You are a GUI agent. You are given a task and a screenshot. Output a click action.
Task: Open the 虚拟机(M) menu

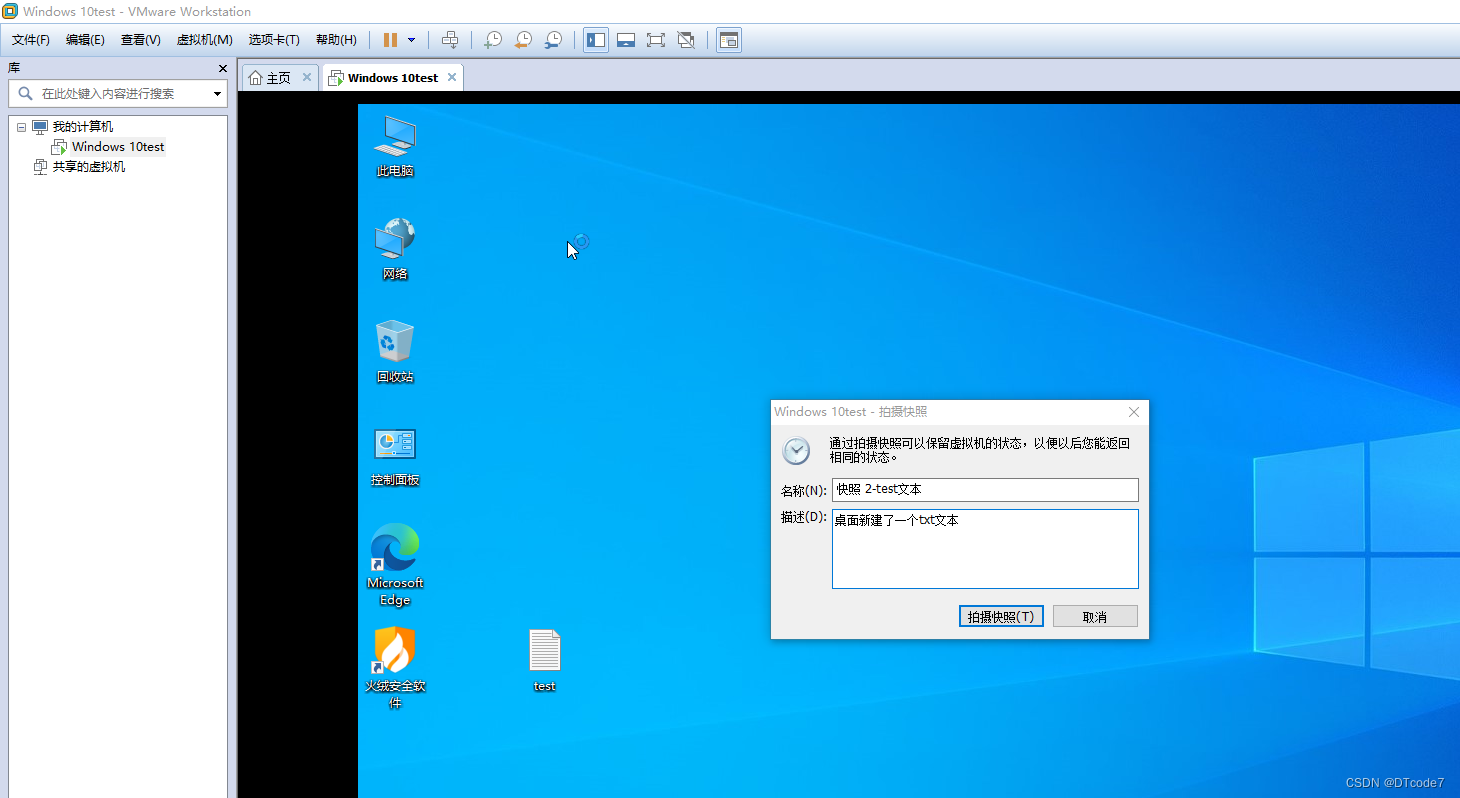205,40
